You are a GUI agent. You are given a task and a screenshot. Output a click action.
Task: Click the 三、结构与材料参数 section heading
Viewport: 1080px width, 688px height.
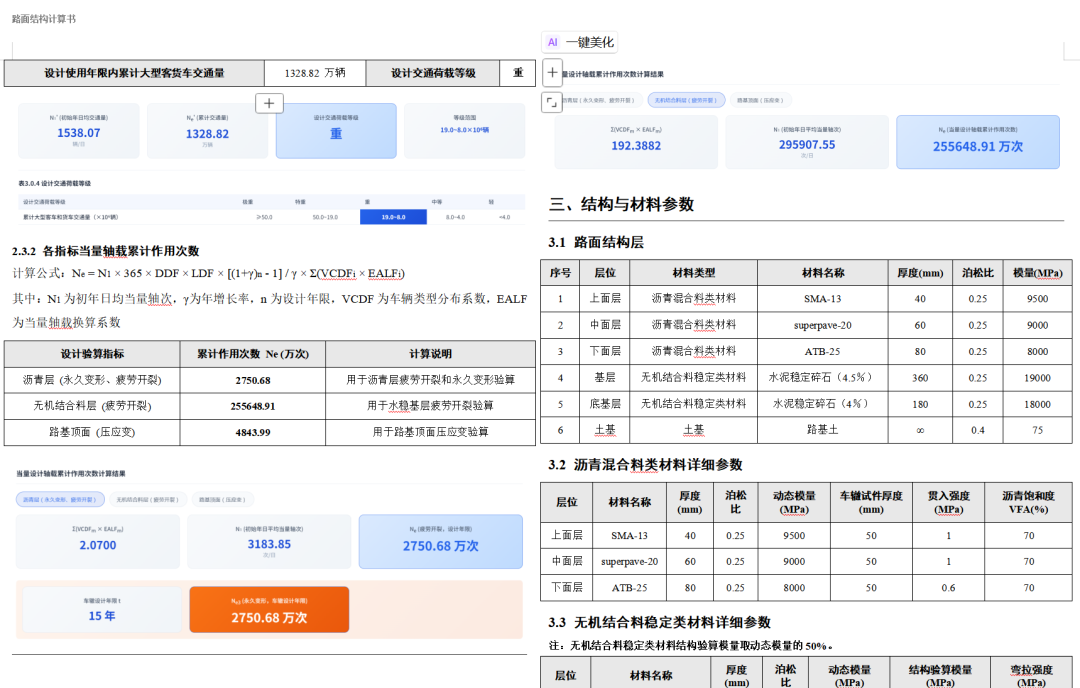pos(621,205)
